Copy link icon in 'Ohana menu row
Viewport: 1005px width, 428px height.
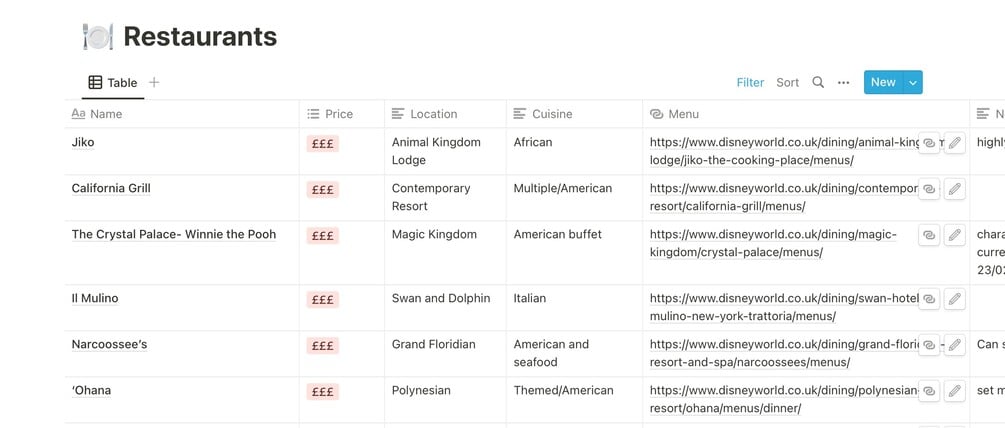(x=929, y=391)
